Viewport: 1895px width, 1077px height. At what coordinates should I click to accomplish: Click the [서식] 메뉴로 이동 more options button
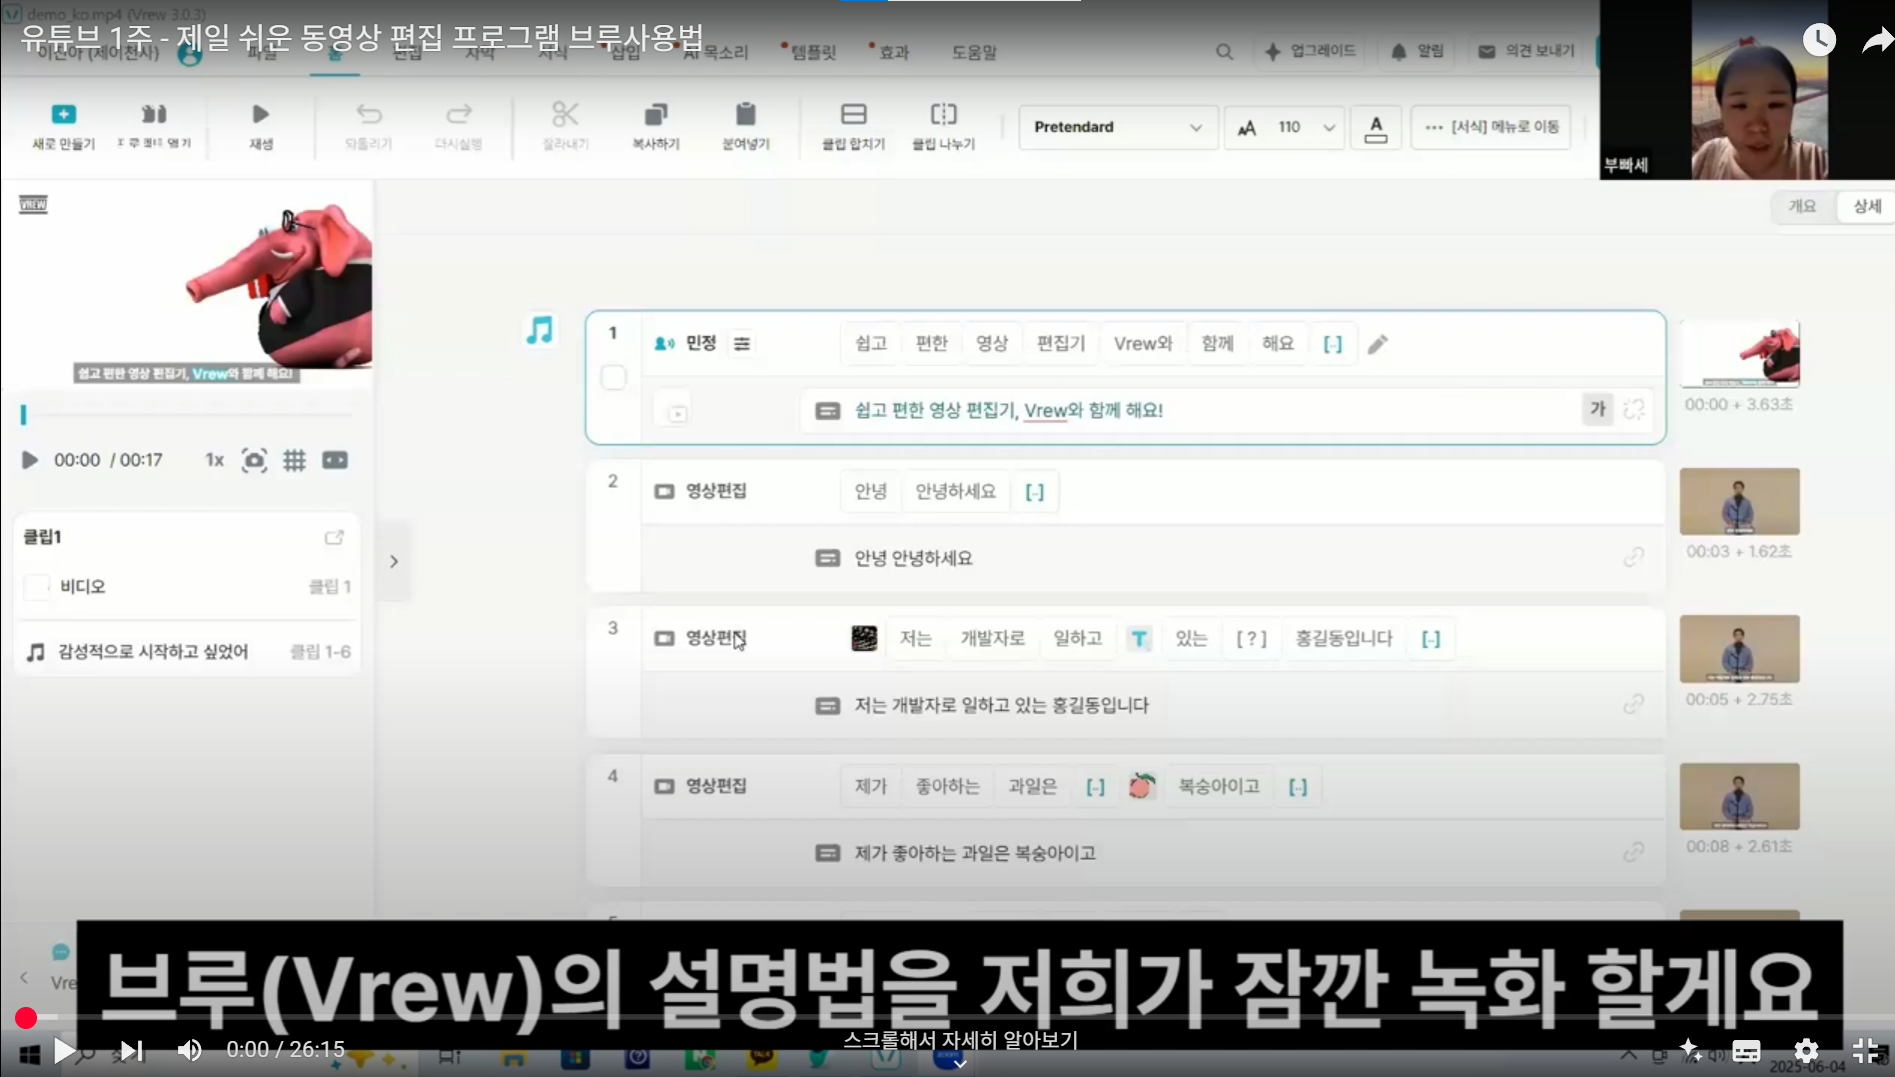pyautogui.click(x=1491, y=127)
